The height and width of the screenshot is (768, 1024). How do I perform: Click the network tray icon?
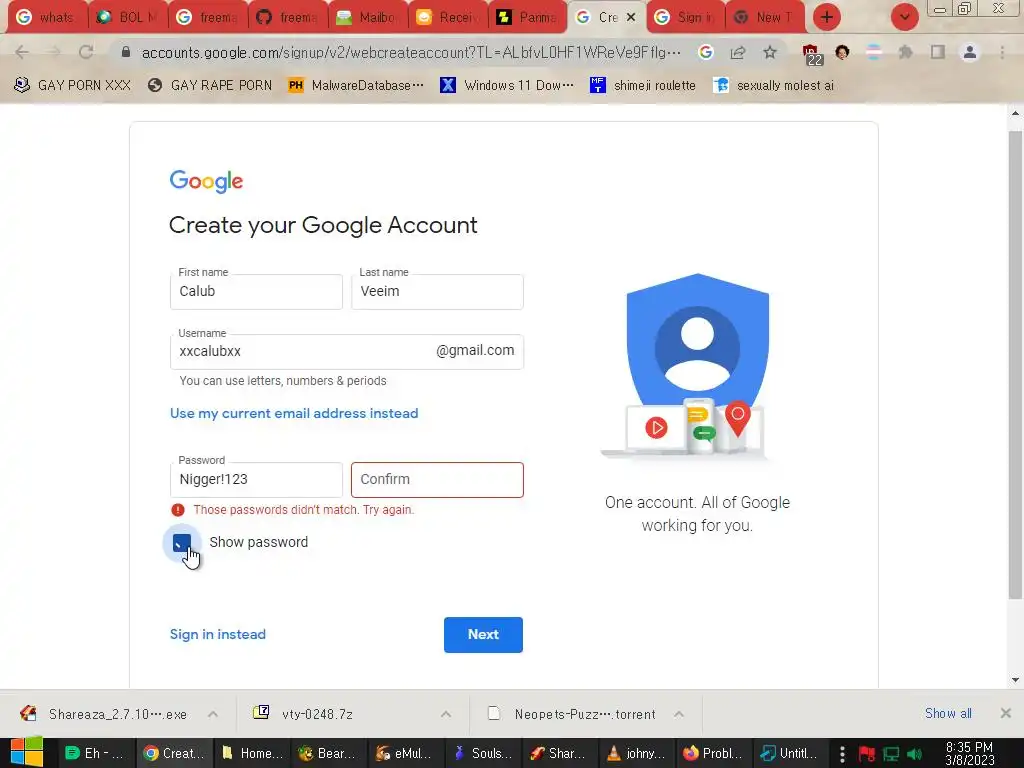[891, 754]
